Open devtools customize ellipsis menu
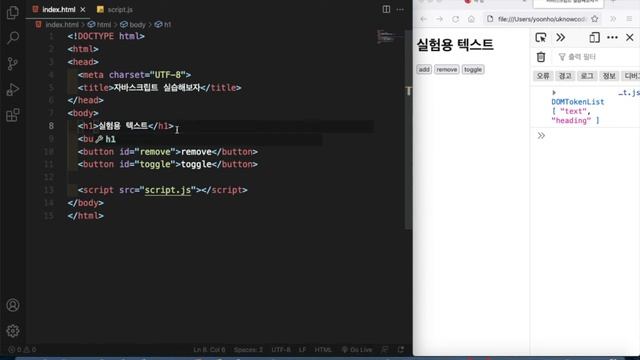640x360 pixels. tap(612, 38)
